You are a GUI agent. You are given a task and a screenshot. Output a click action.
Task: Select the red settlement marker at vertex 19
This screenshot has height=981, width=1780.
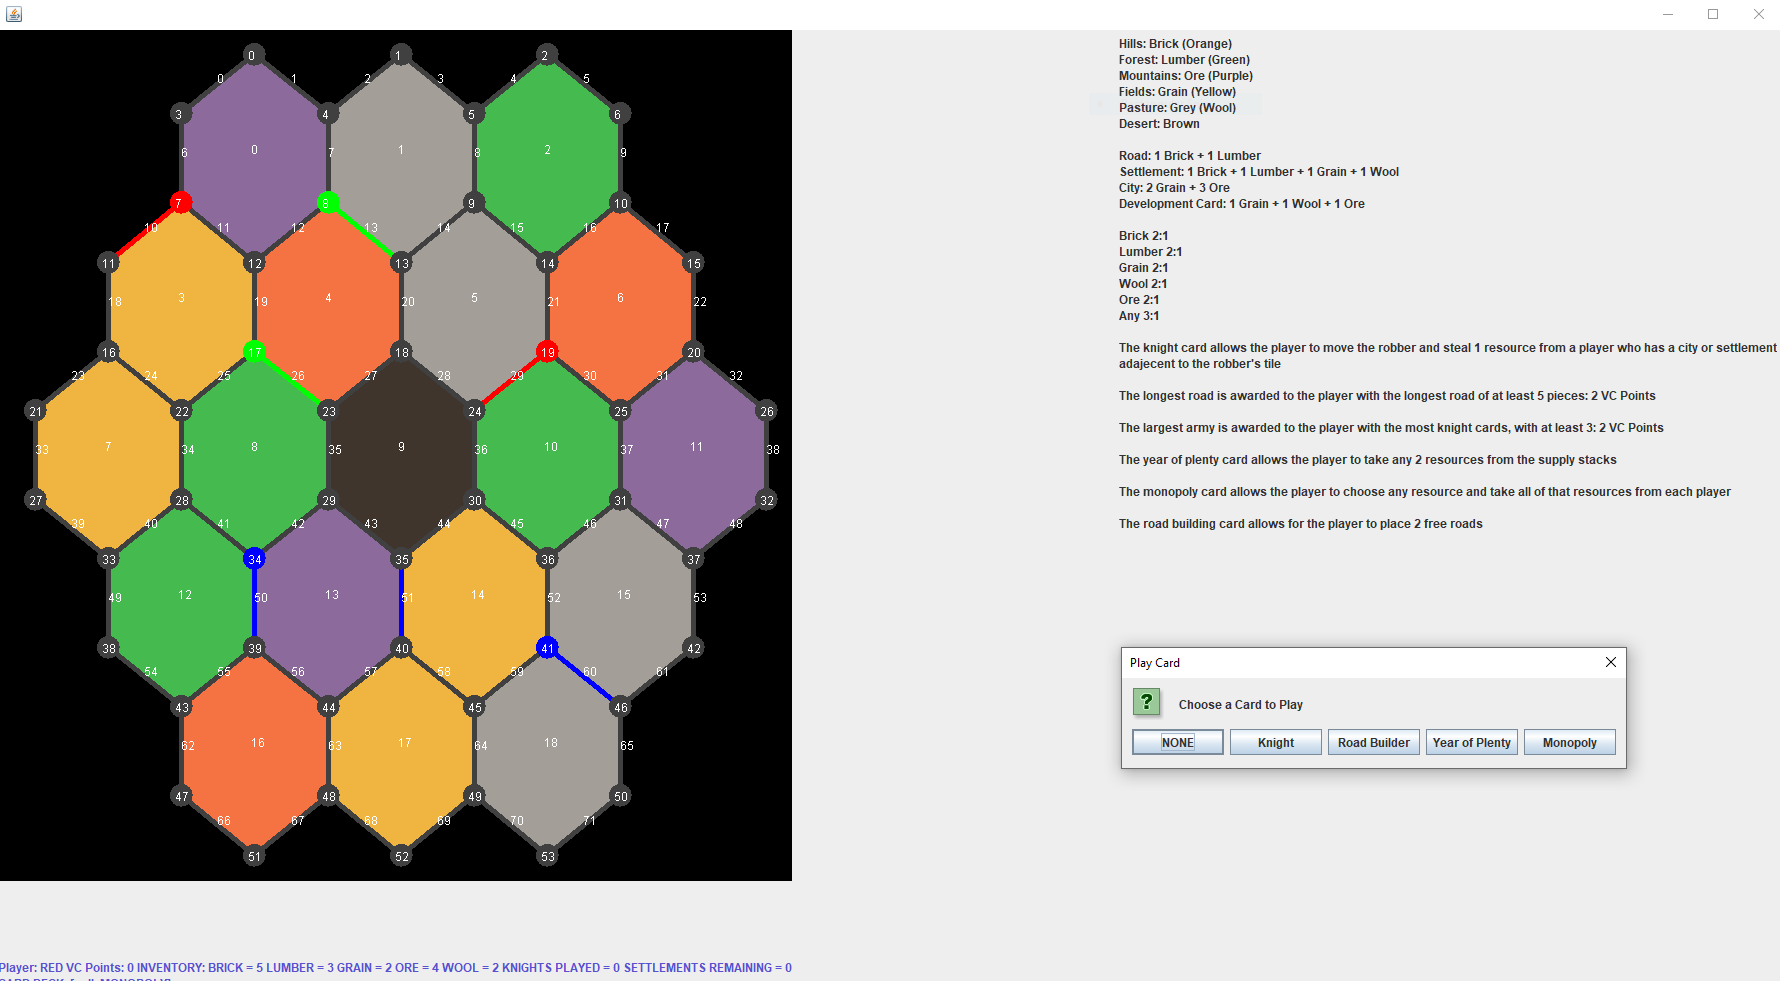click(x=548, y=352)
